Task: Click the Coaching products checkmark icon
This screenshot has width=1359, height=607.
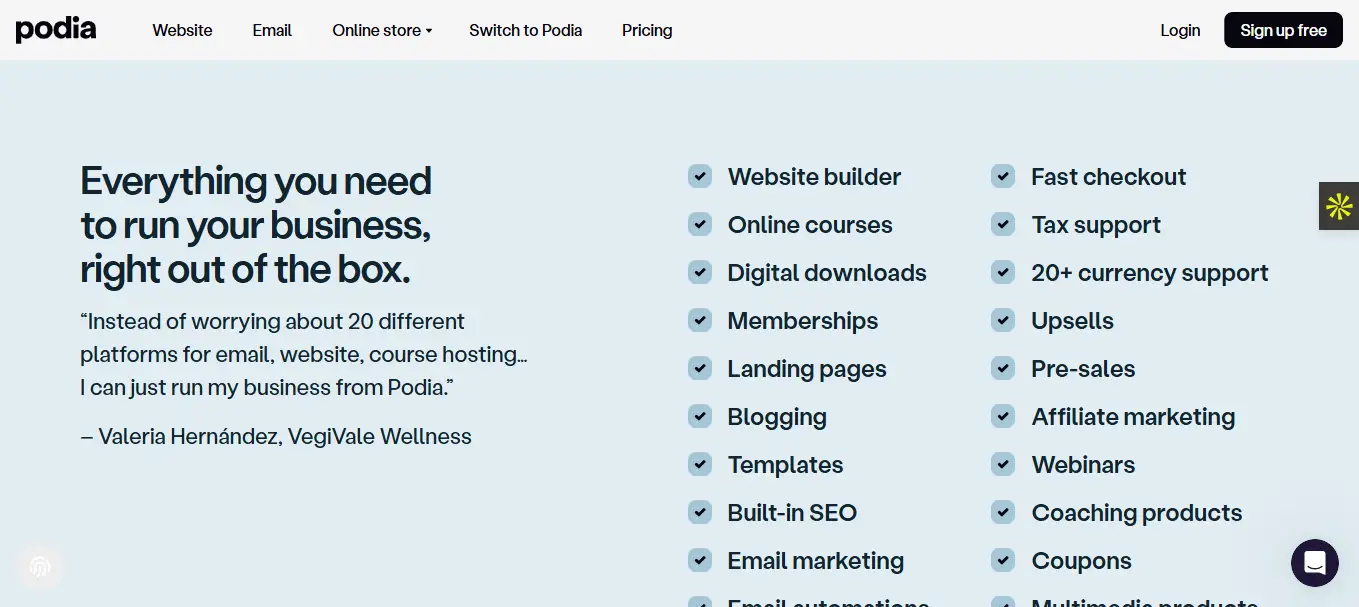Action: 1003,513
